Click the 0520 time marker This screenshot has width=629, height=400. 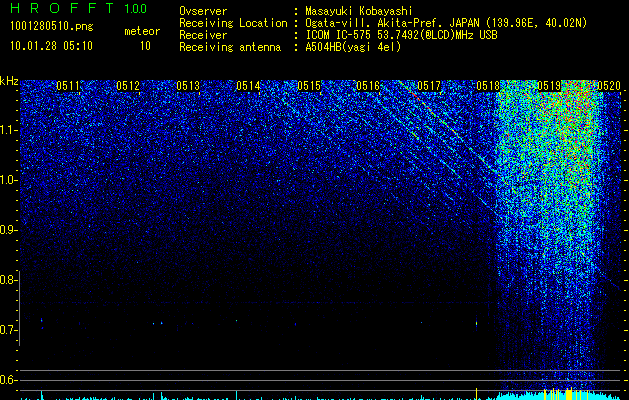609,86
